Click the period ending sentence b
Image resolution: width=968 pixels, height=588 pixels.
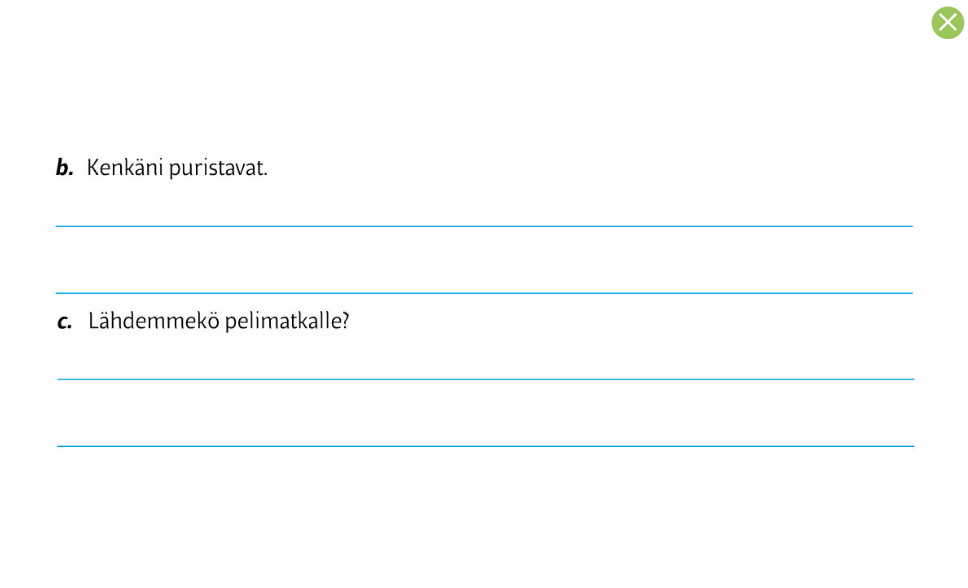265,172
